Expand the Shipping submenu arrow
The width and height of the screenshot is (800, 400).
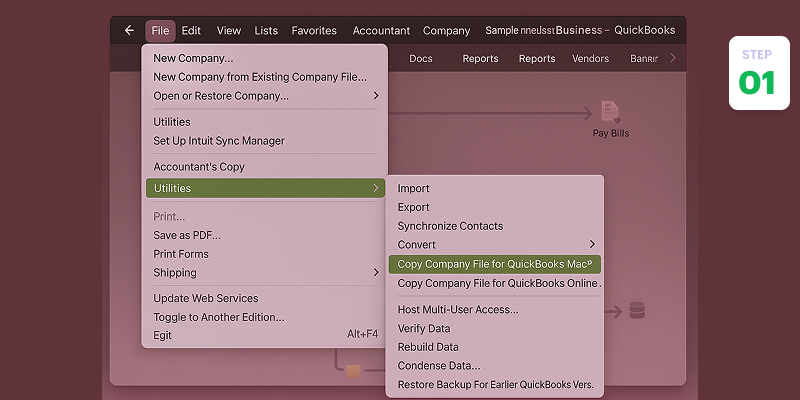376,272
